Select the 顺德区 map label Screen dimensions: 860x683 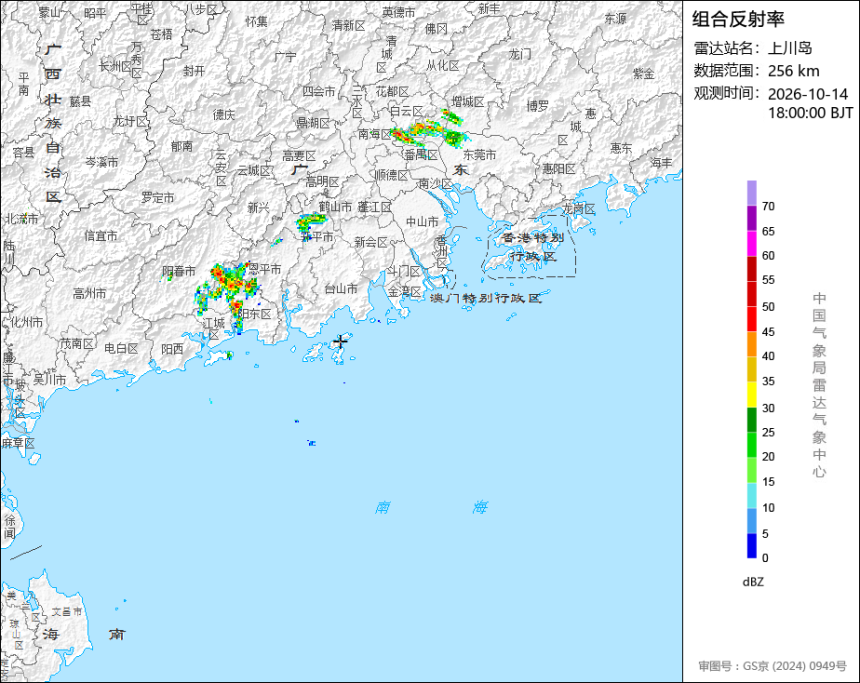coord(392,175)
